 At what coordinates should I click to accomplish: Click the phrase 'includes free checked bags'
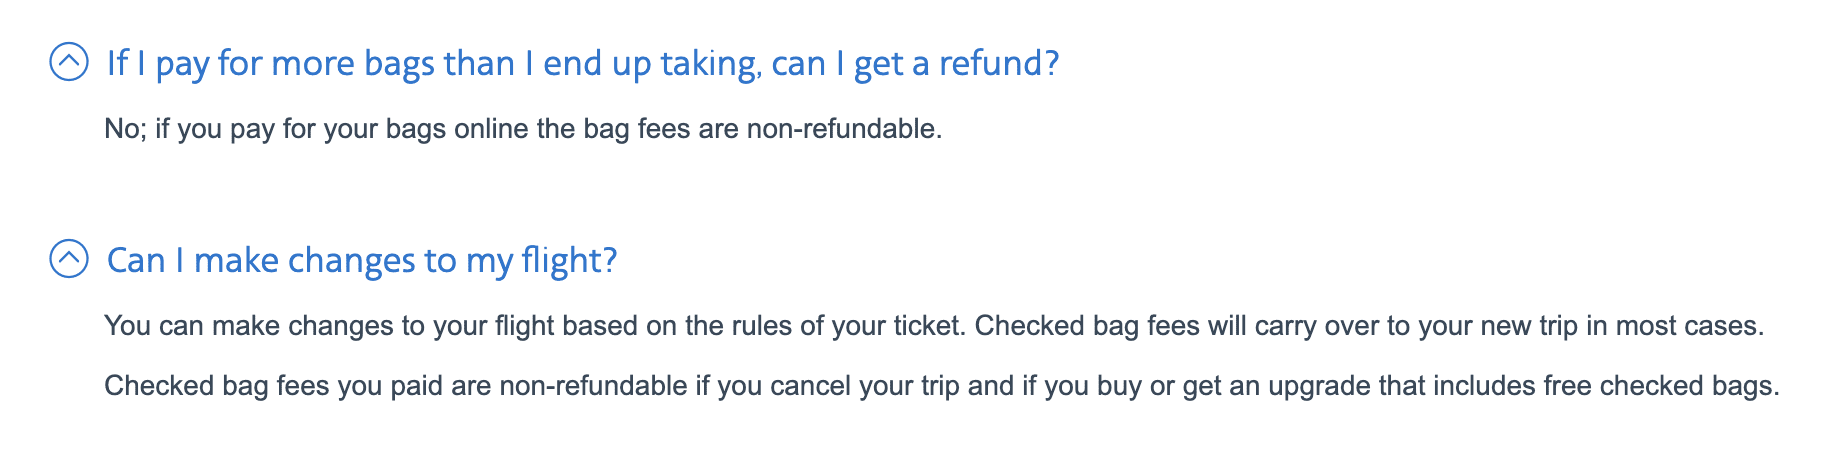[1602, 386]
